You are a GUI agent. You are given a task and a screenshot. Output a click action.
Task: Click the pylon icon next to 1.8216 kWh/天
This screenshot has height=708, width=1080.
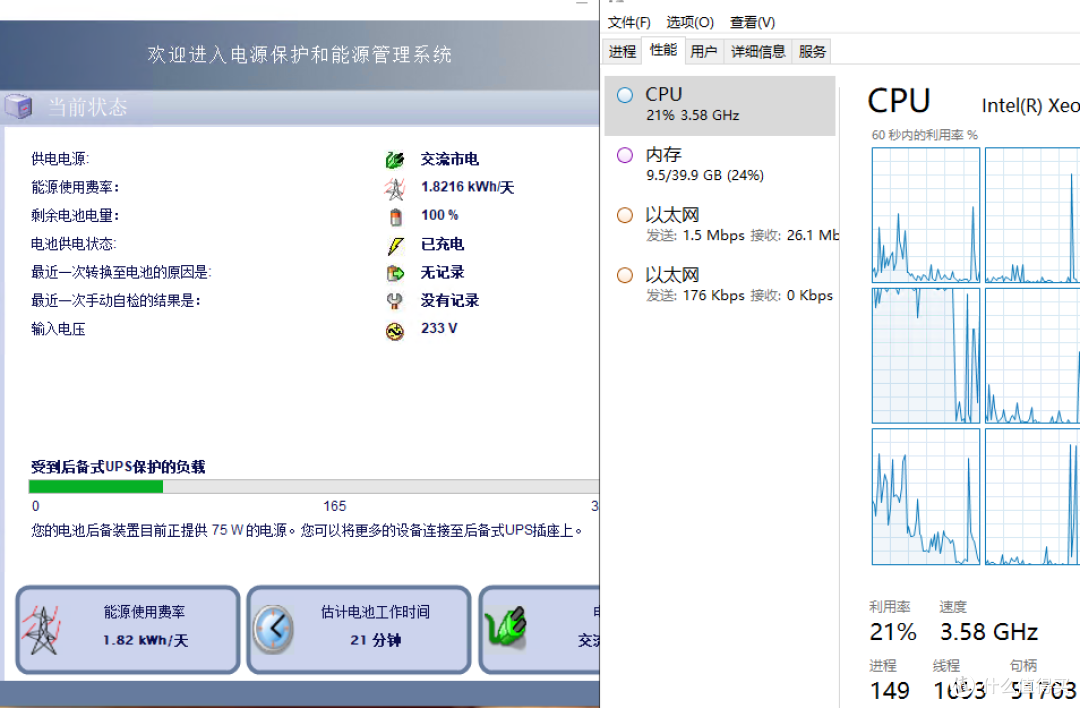pos(395,188)
